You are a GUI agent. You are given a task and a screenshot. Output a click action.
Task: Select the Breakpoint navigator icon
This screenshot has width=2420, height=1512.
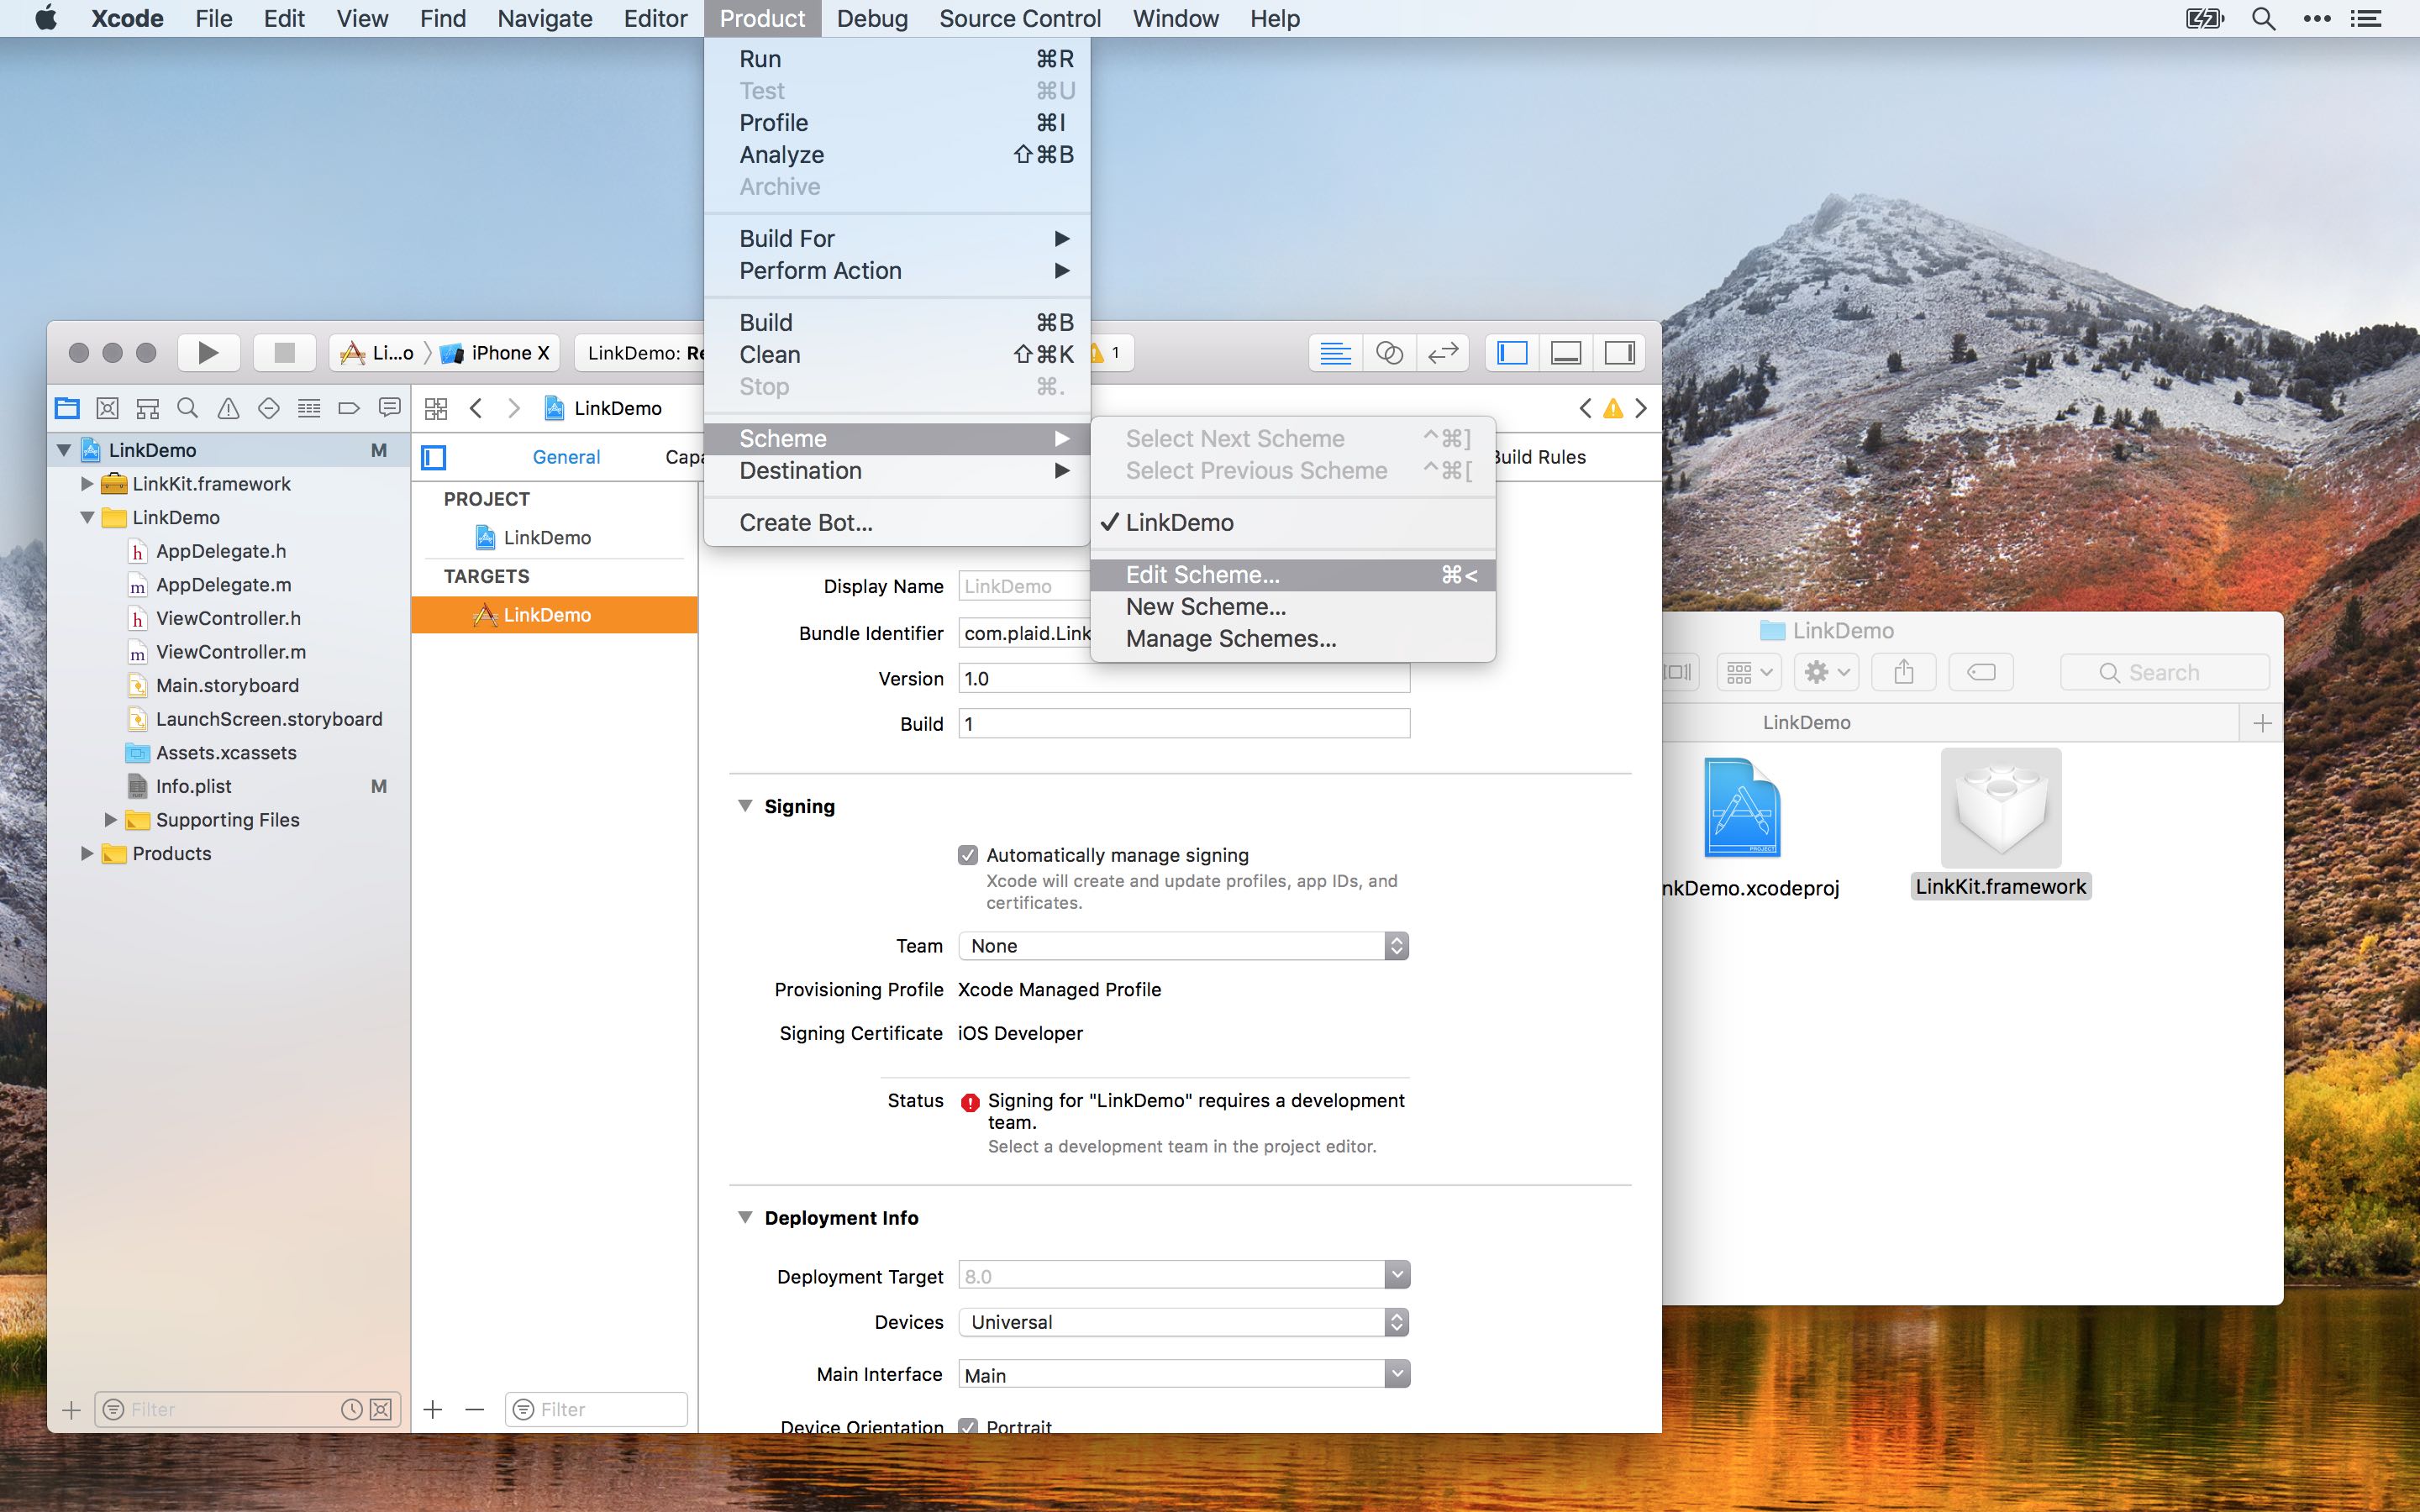coord(347,407)
